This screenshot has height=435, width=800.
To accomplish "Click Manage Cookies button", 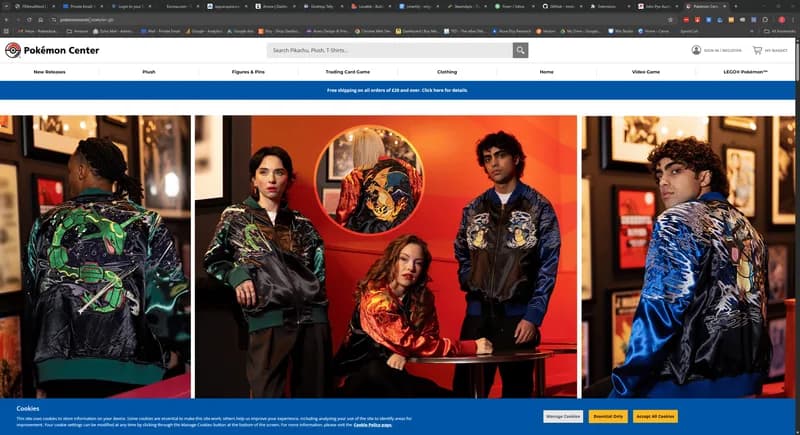I will (563, 416).
